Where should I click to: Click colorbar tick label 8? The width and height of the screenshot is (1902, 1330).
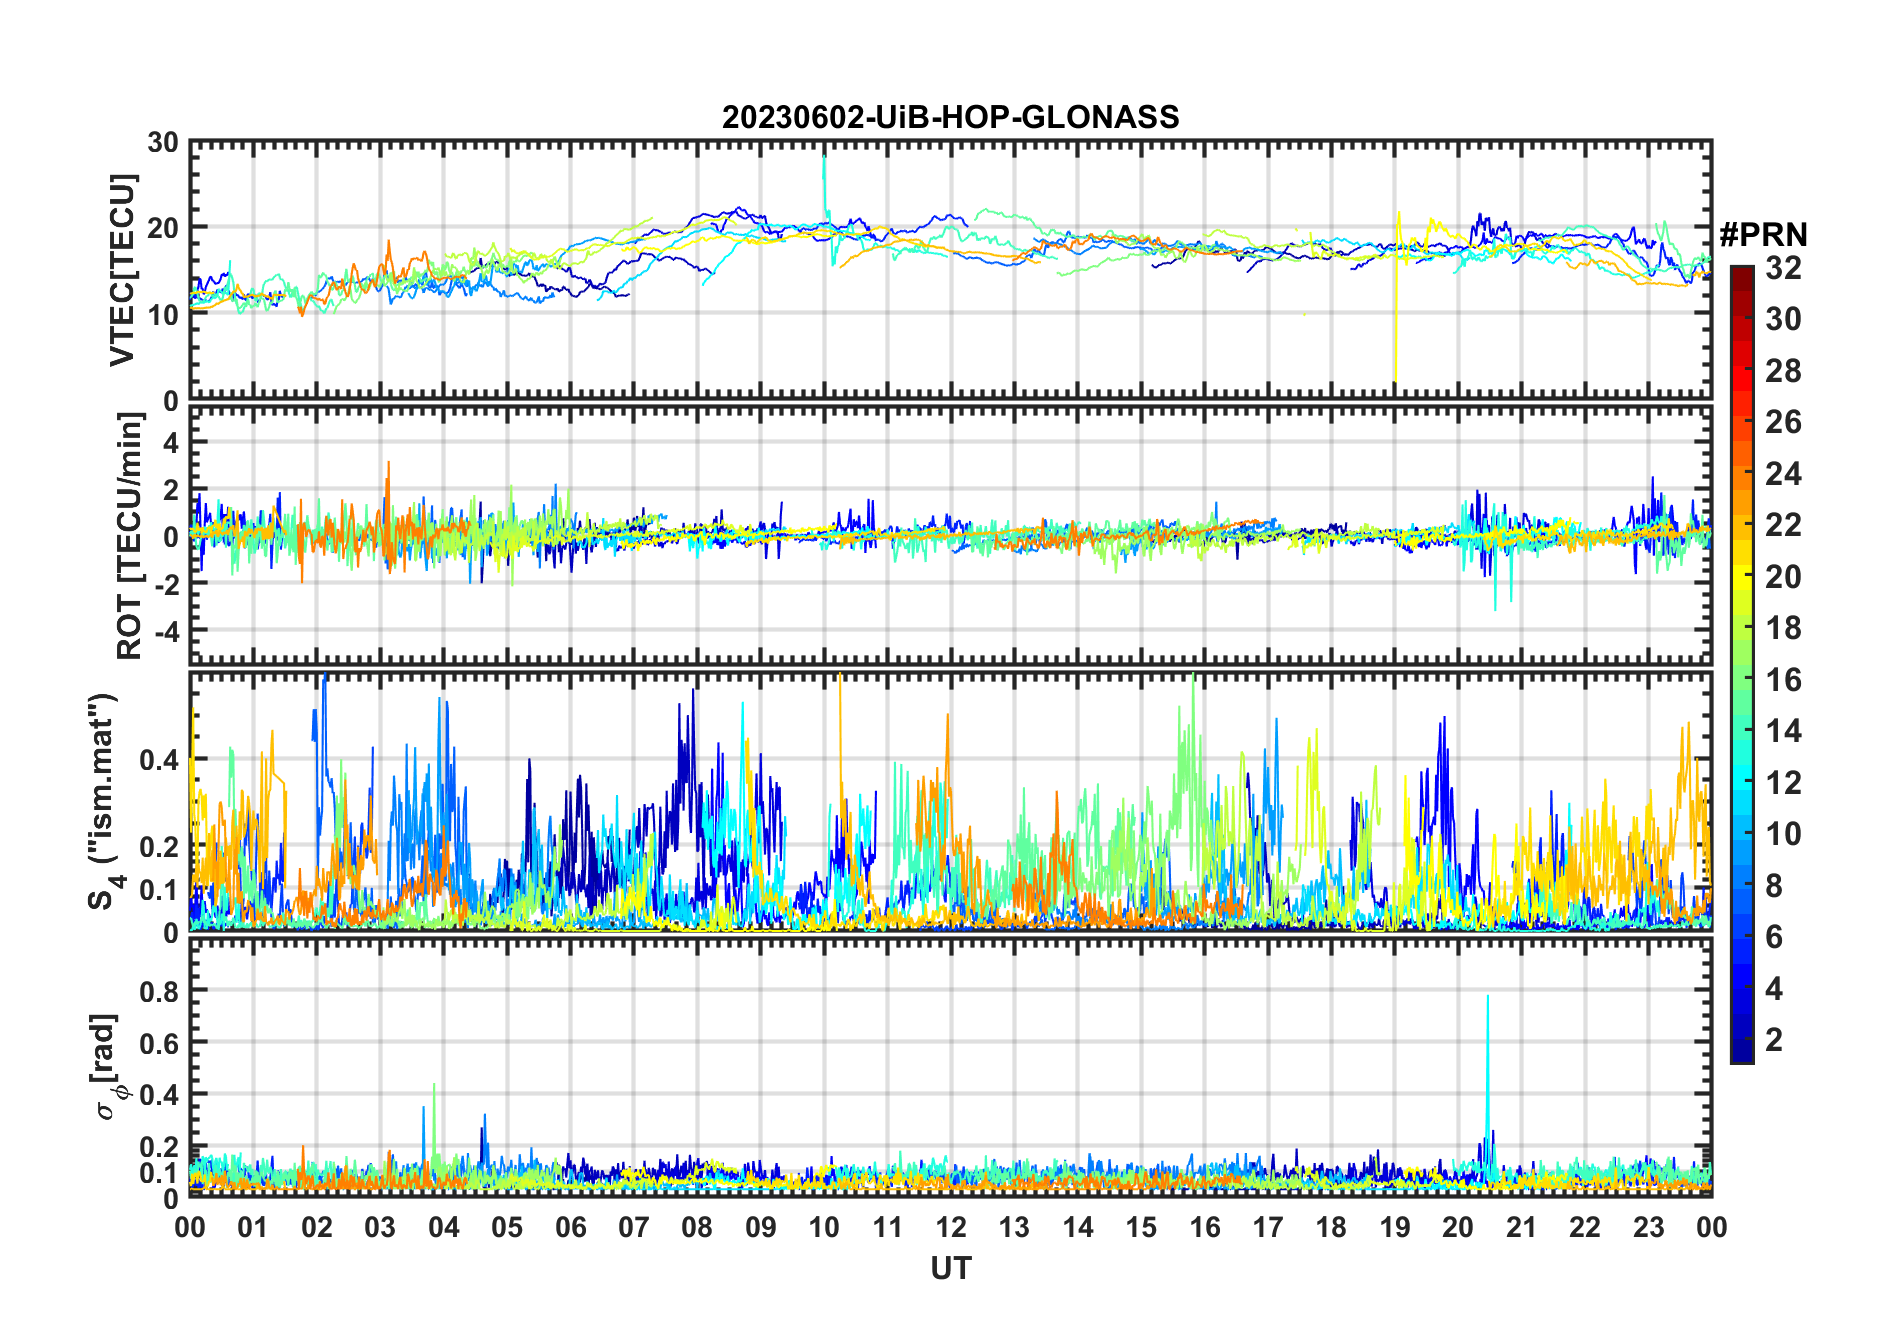[x=1774, y=886]
